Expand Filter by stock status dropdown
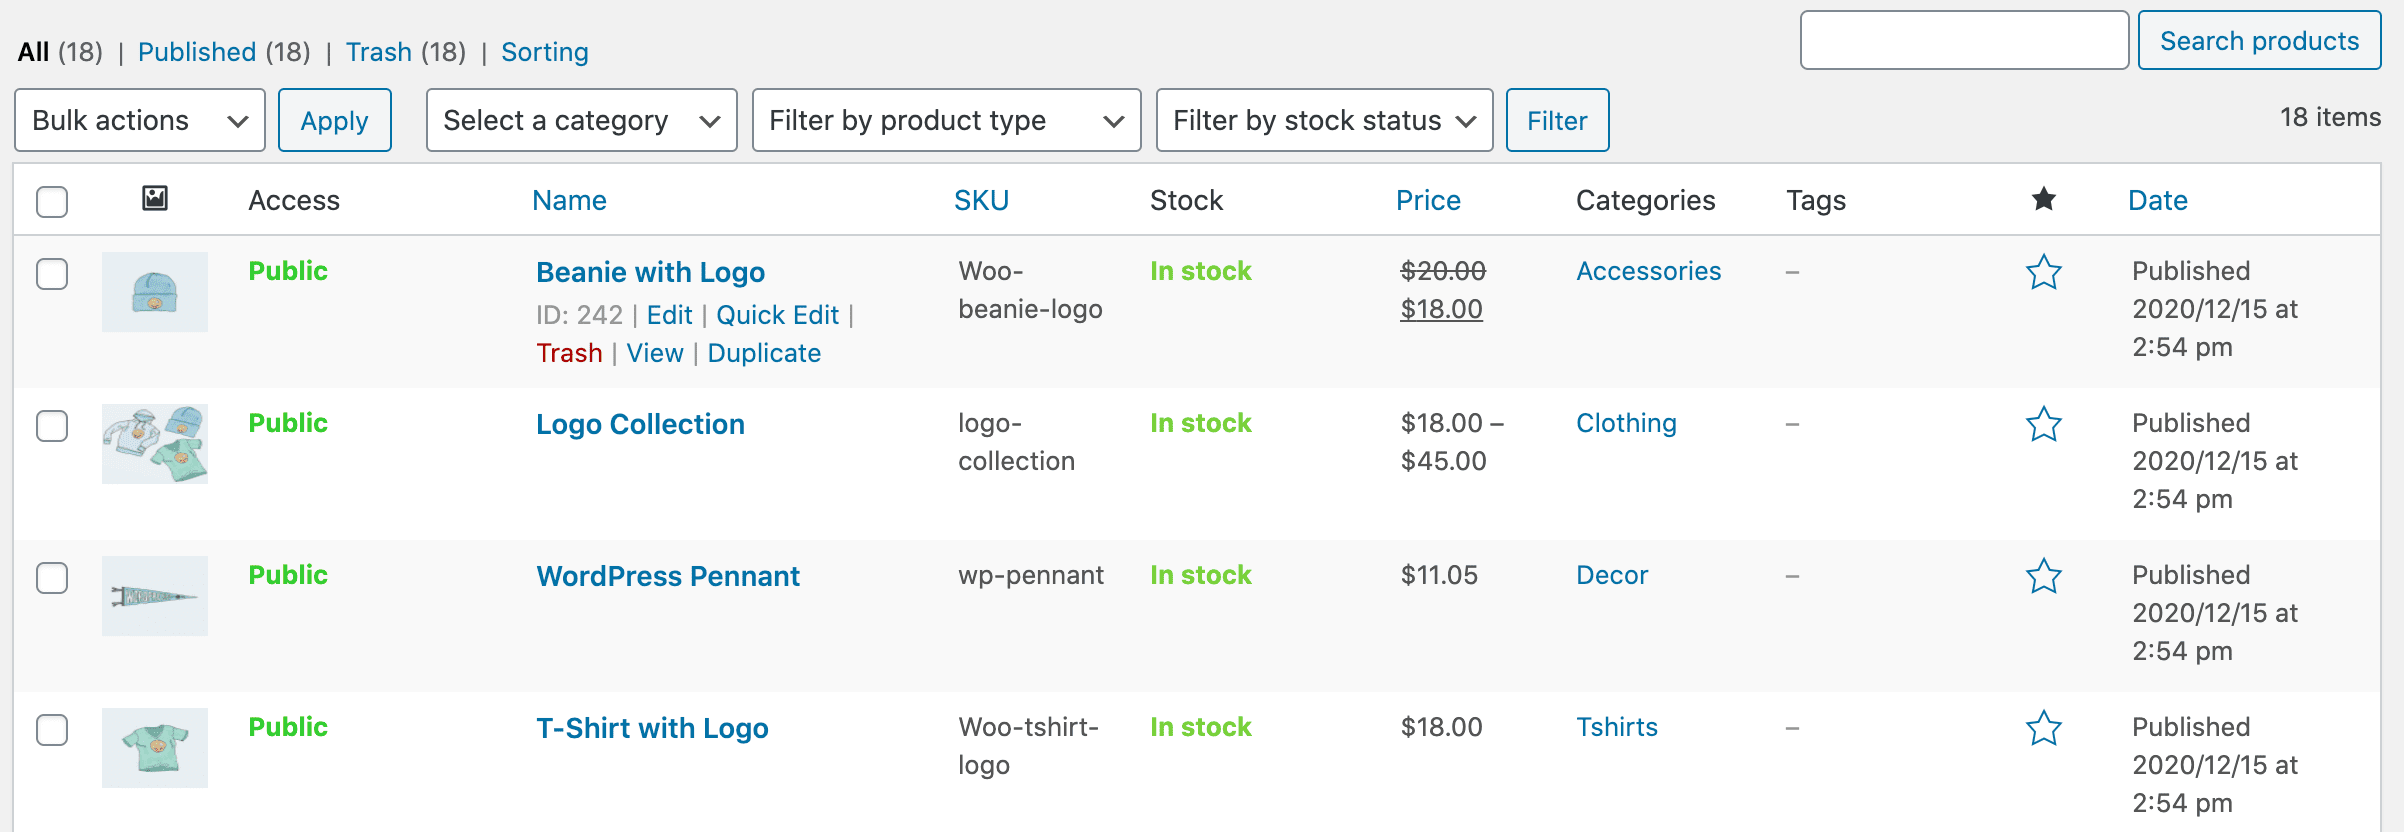 (1324, 120)
